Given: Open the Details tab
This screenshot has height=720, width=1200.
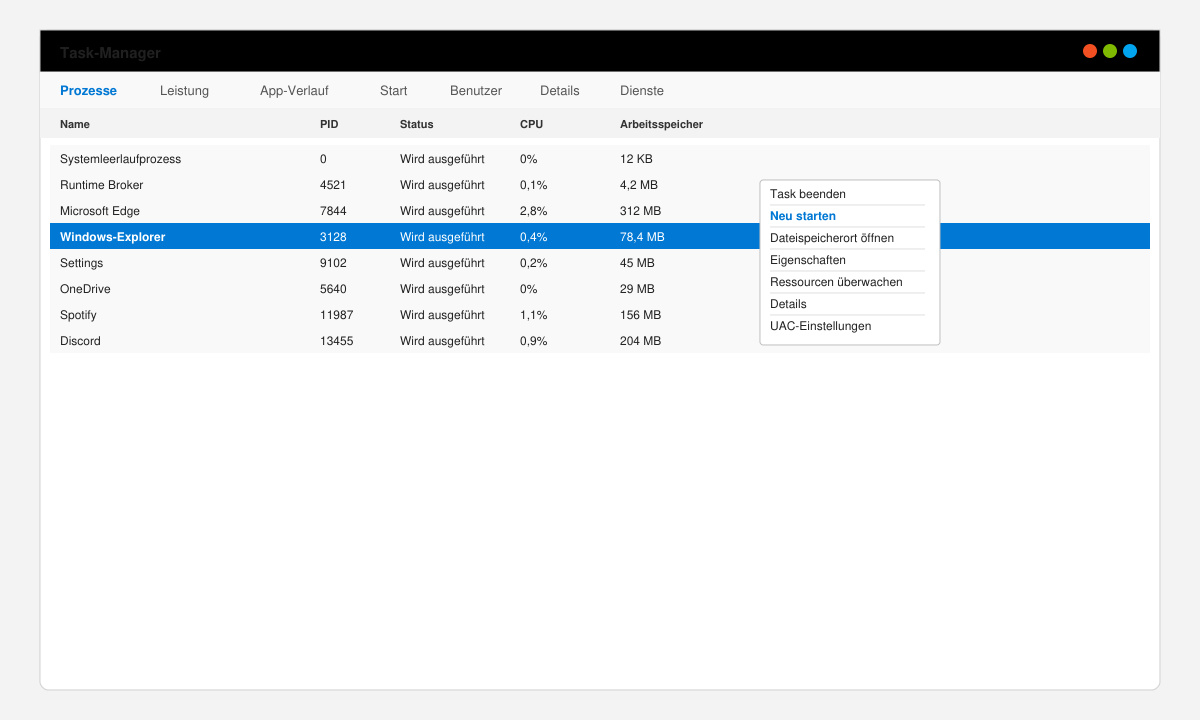Looking at the screenshot, I should point(560,90).
